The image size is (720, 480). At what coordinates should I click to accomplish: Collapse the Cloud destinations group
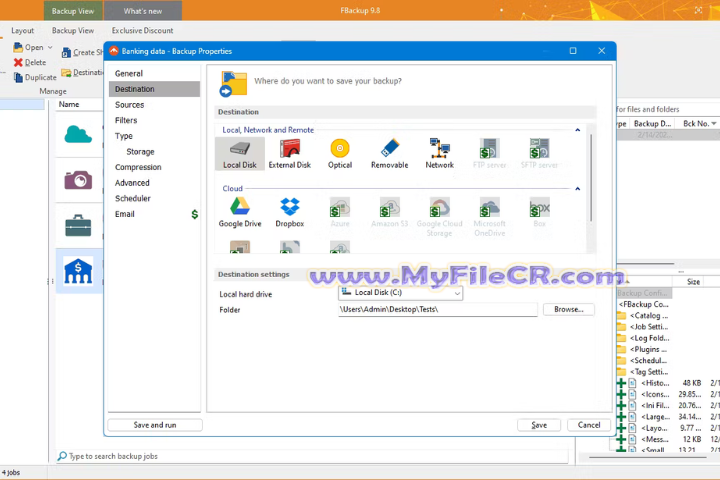[x=578, y=188]
